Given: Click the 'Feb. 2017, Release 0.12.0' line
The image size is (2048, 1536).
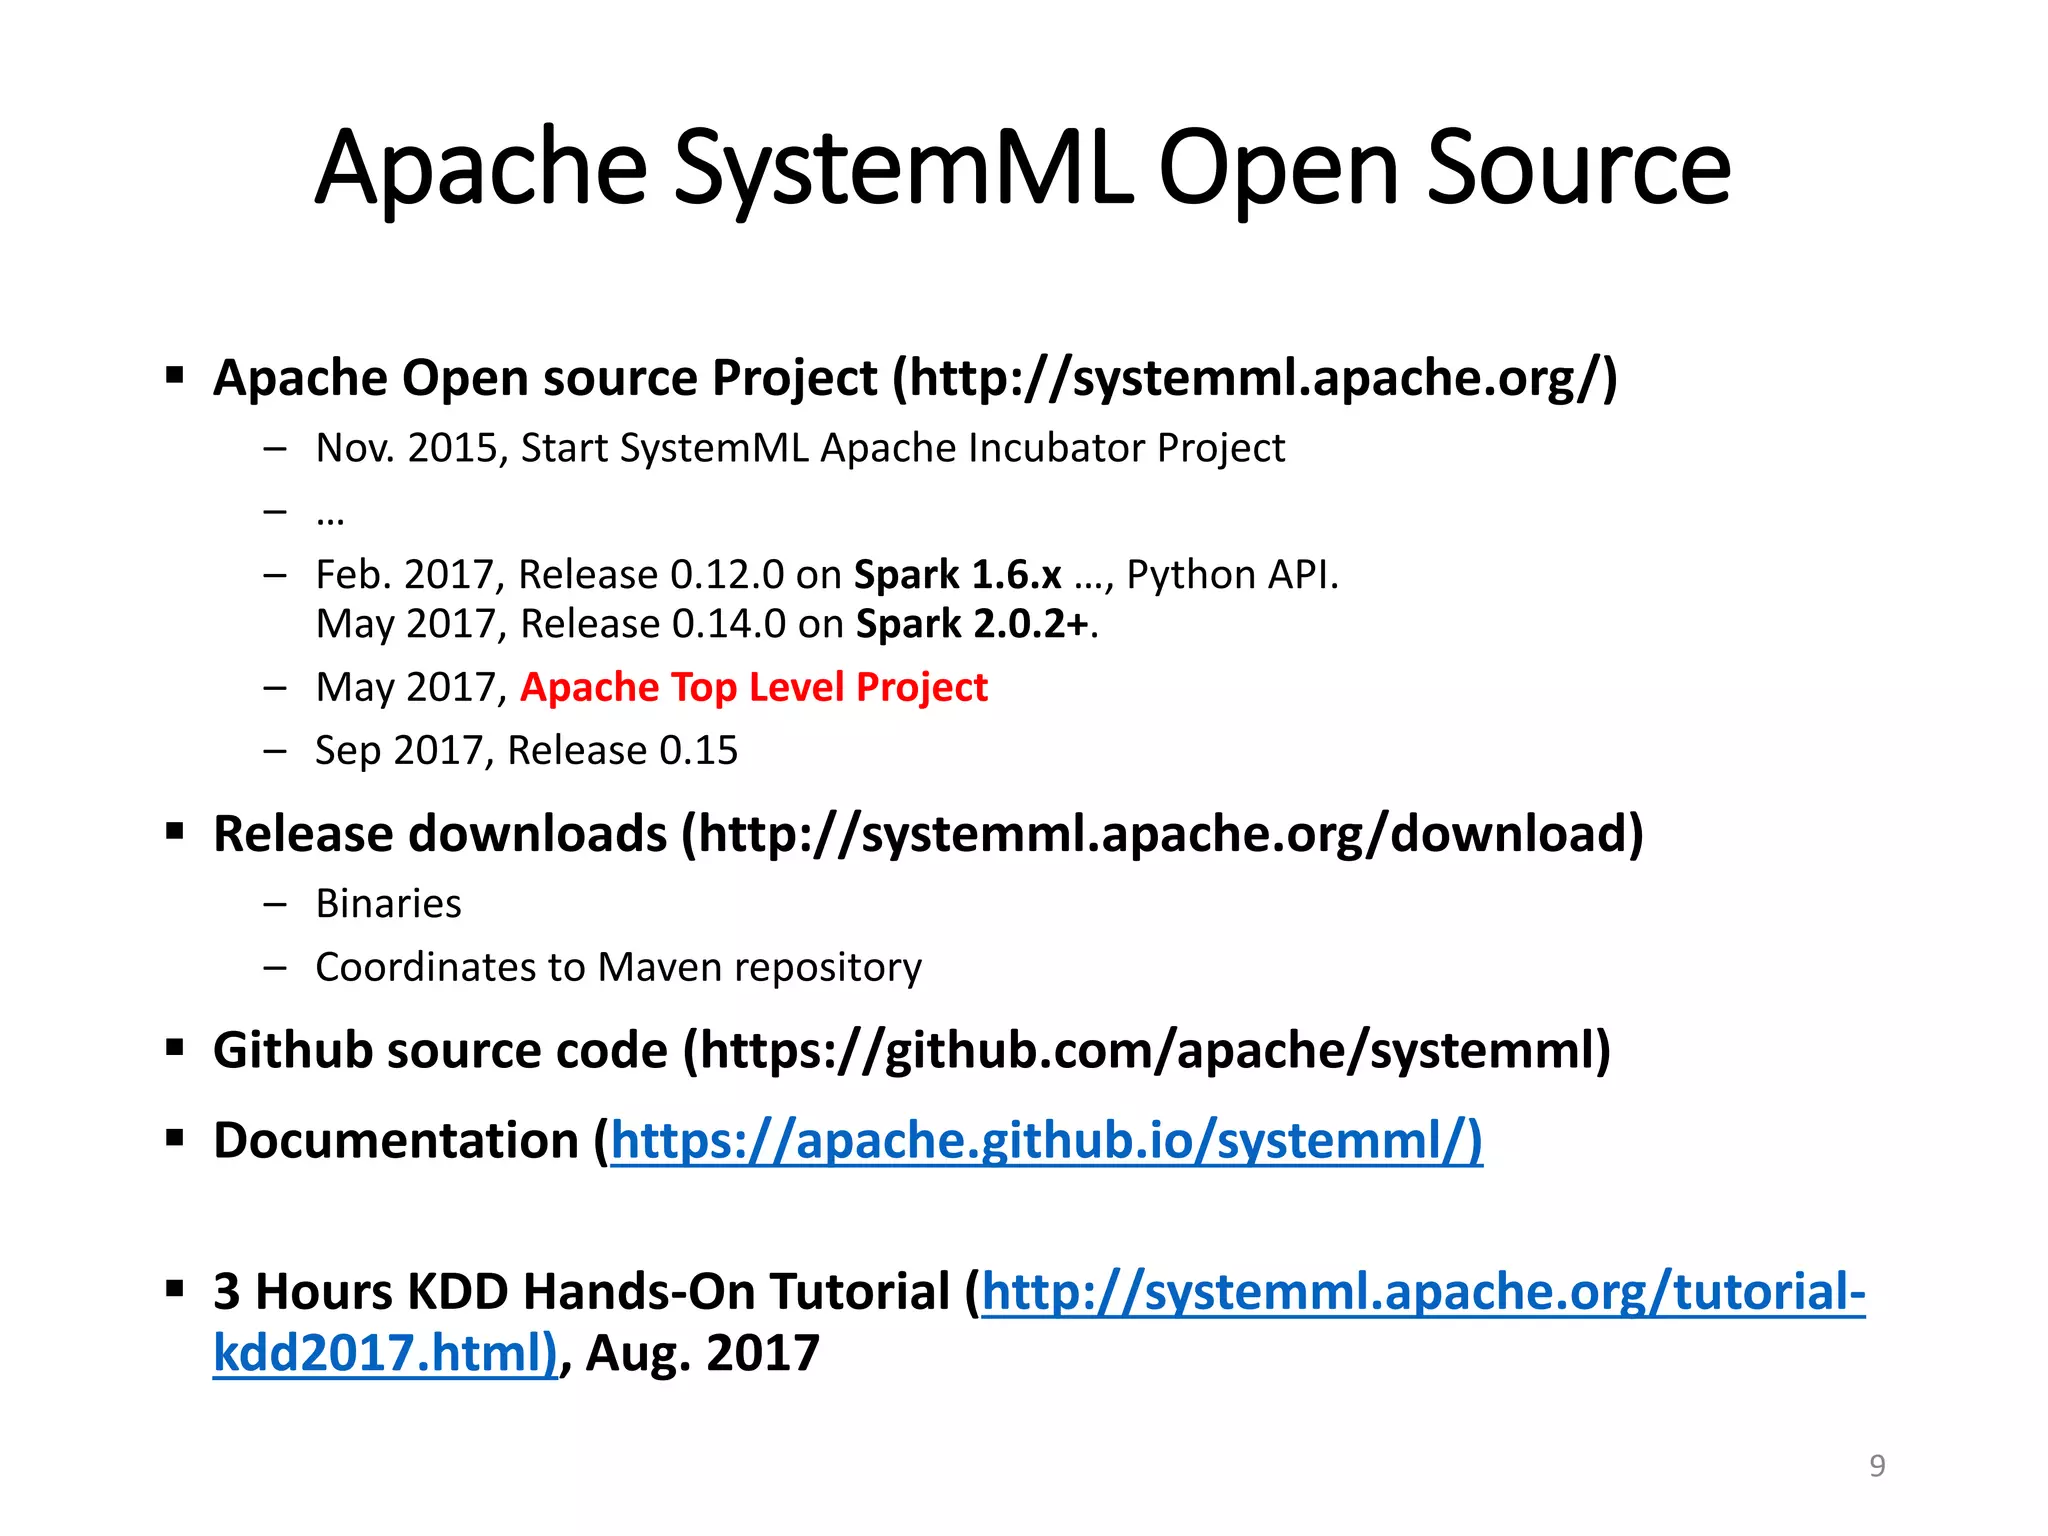Looking at the screenshot, I should click(827, 575).
